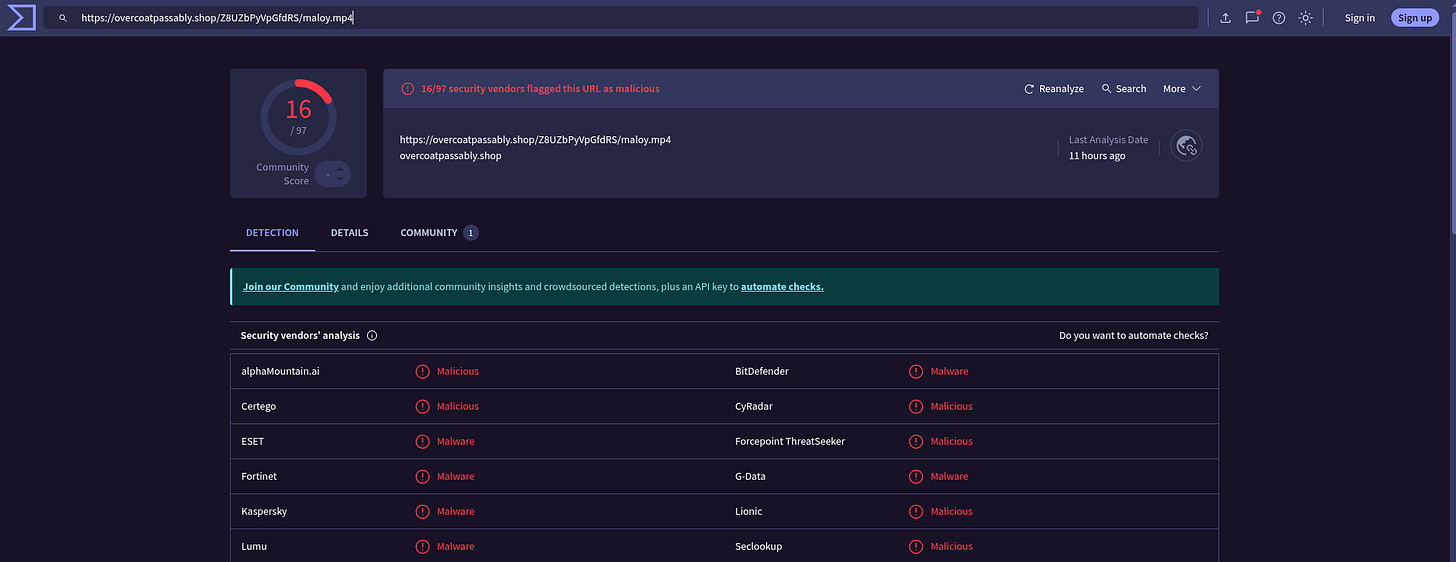Click the Last Analysis Date value 11 hours ago
Screen dimensions: 1456x562
1097,156
